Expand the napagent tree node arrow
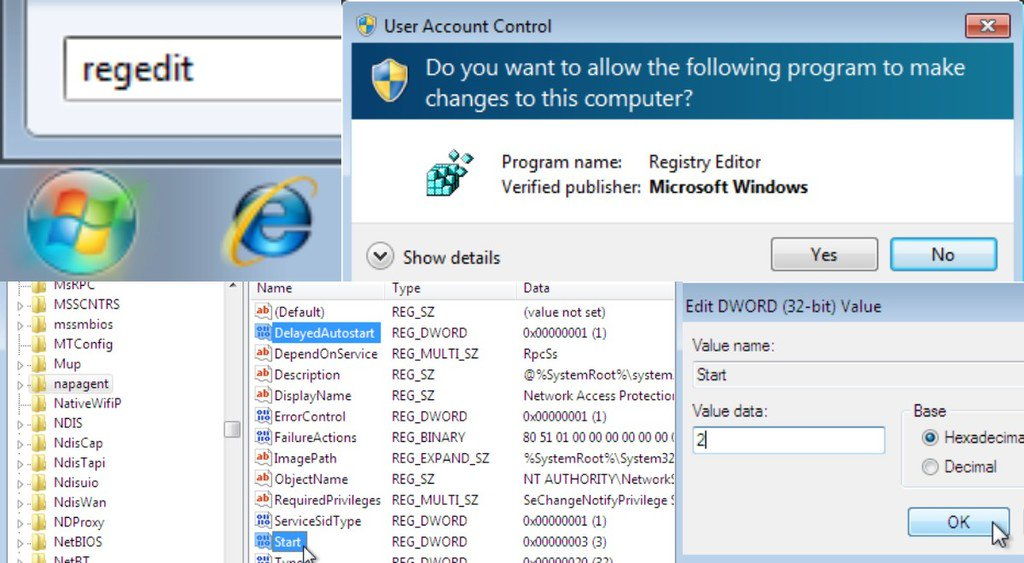The height and width of the screenshot is (563, 1024). (x=20, y=384)
